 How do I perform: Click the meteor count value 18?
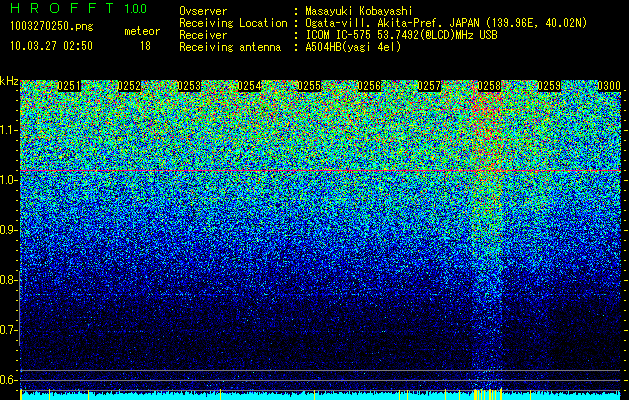[x=145, y=46]
